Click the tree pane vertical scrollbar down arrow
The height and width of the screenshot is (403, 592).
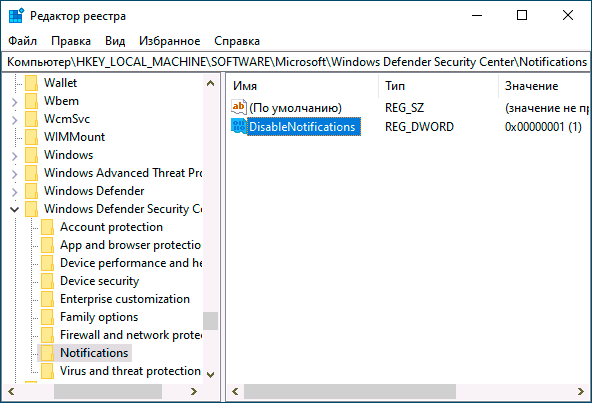(x=211, y=374)
